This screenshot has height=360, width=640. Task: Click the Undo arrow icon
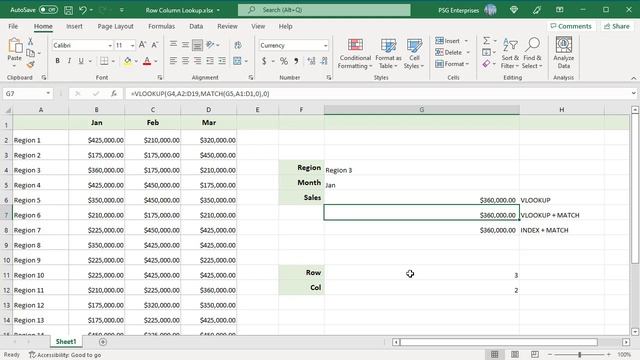[x=83, y=10]
